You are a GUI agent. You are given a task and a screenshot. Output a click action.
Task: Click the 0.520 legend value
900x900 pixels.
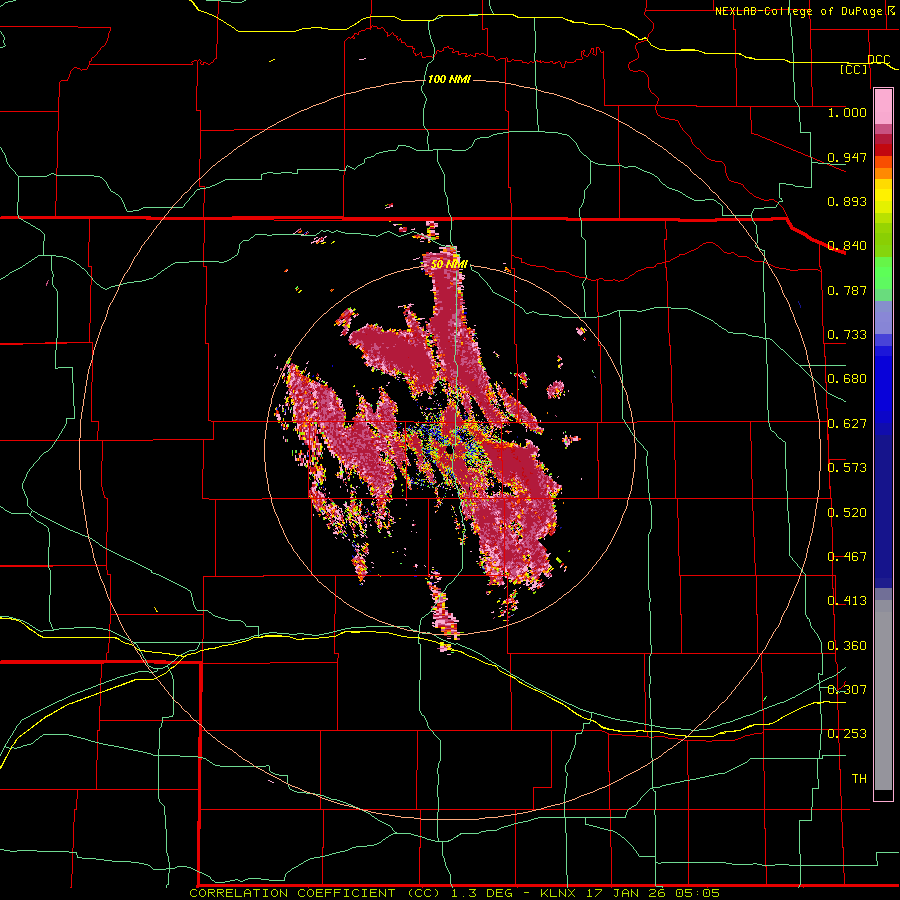pyautogui.click(x=847, y=513)
